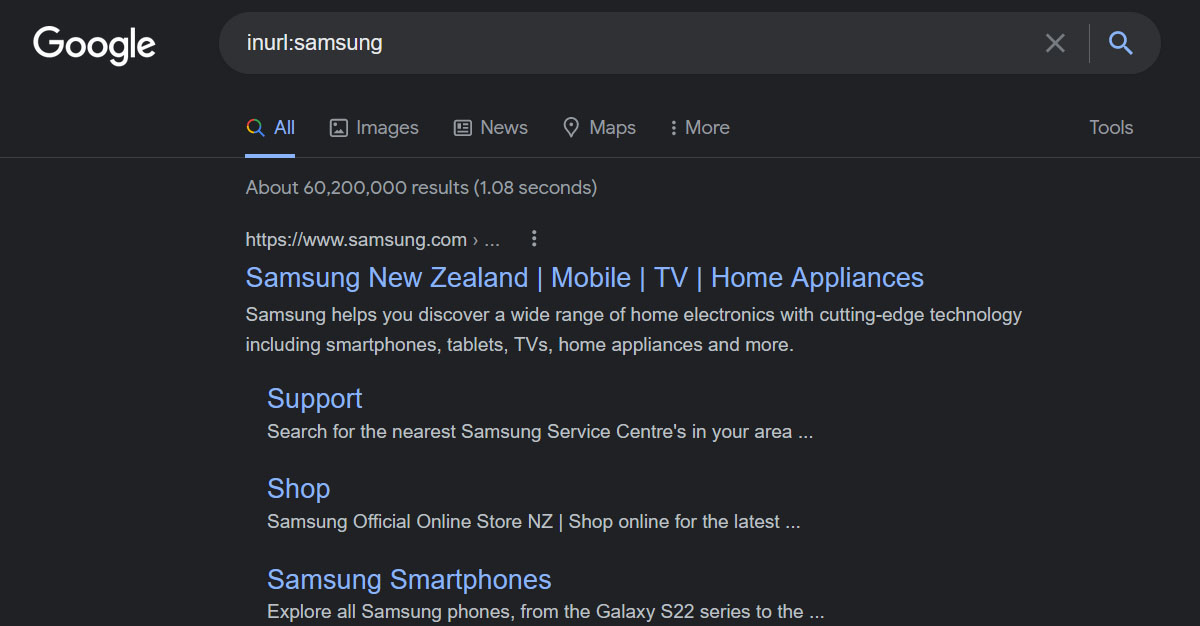Open the Support sitelink
Viewport: 1200px width, 626px height.
(314, 398)
